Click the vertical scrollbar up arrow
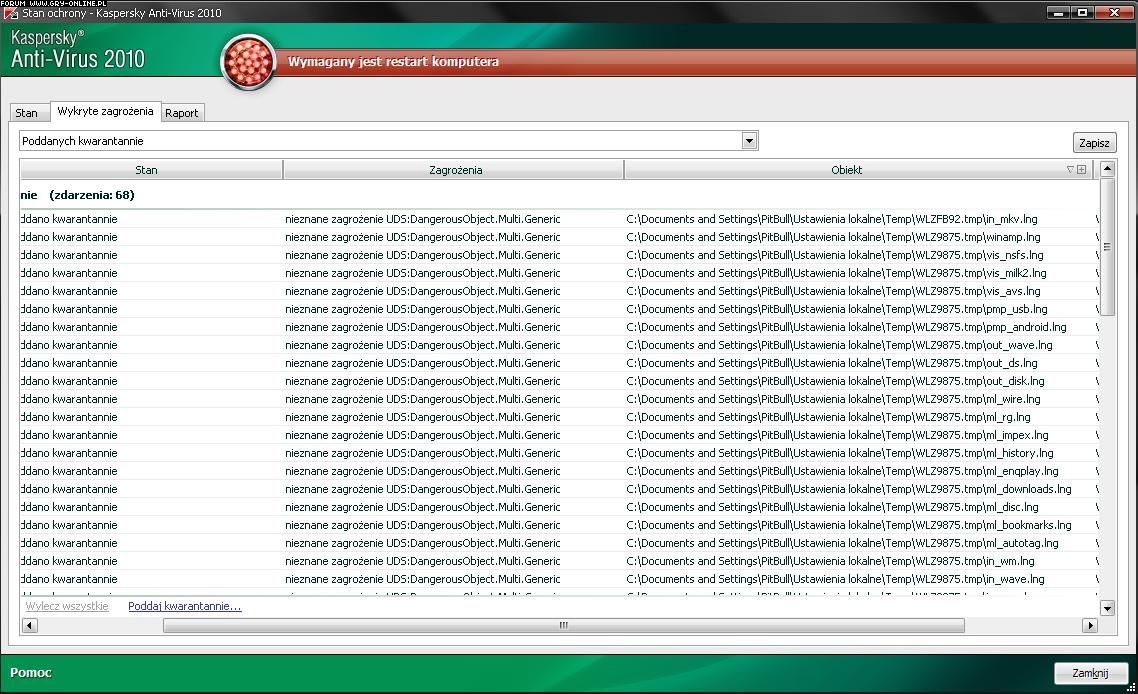Viewport: 1138px width, 694px height. click(x=1107, y=169)
